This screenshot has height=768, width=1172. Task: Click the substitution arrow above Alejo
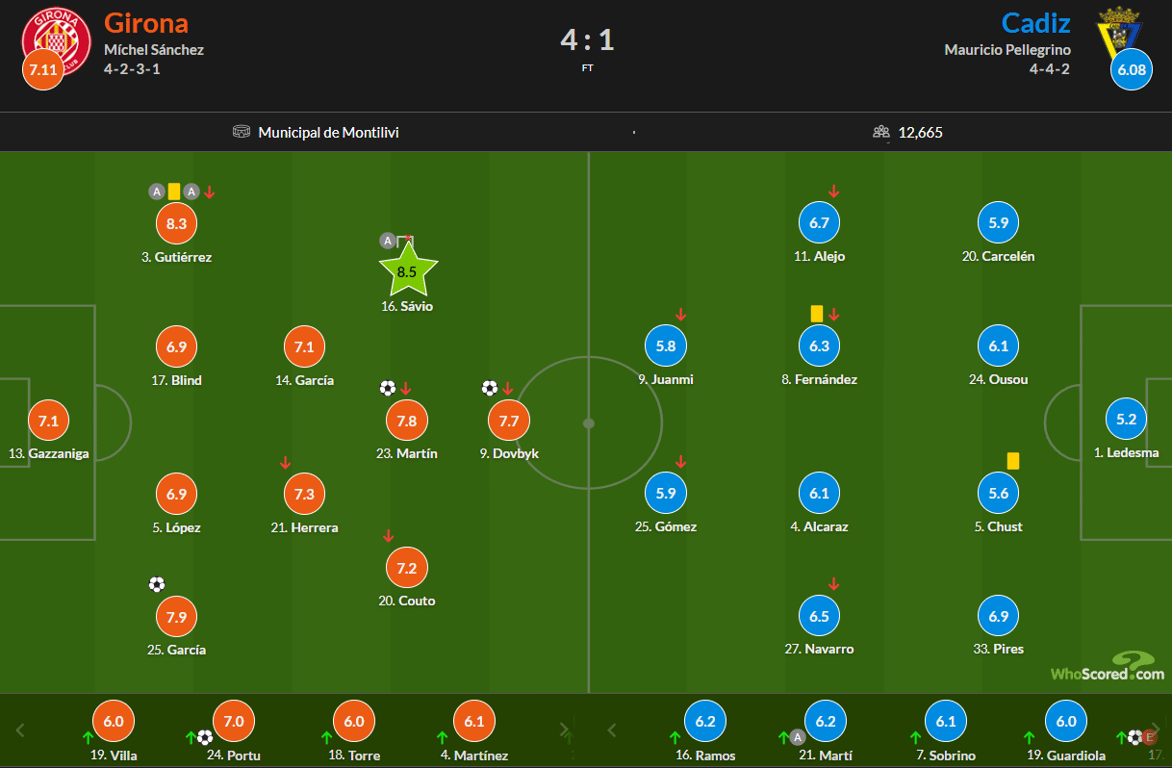[x=834, y=191]
